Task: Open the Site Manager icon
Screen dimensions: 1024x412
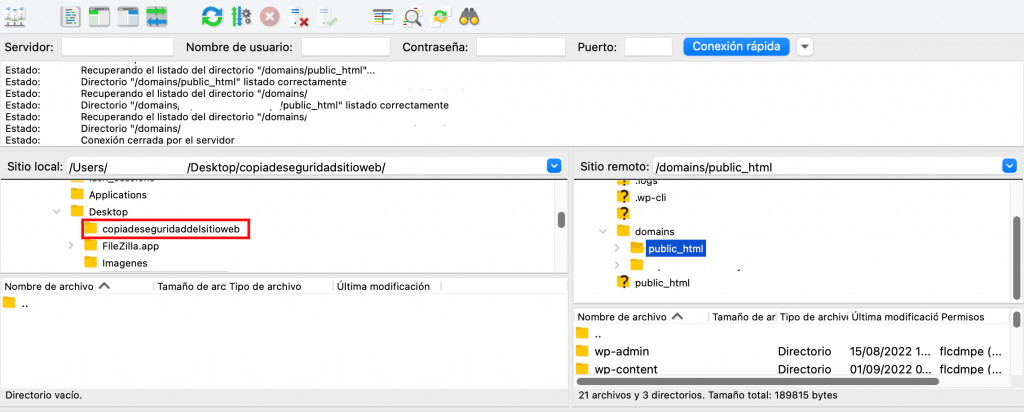Action: click(17, 16)
